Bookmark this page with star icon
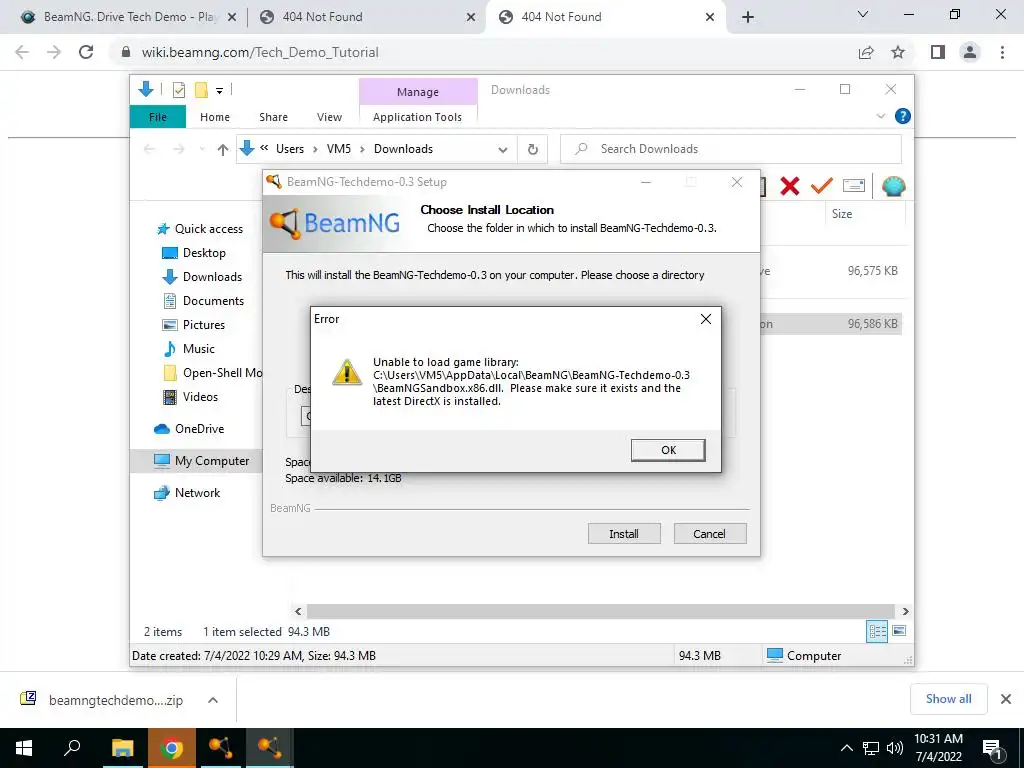 coord(898,52)
